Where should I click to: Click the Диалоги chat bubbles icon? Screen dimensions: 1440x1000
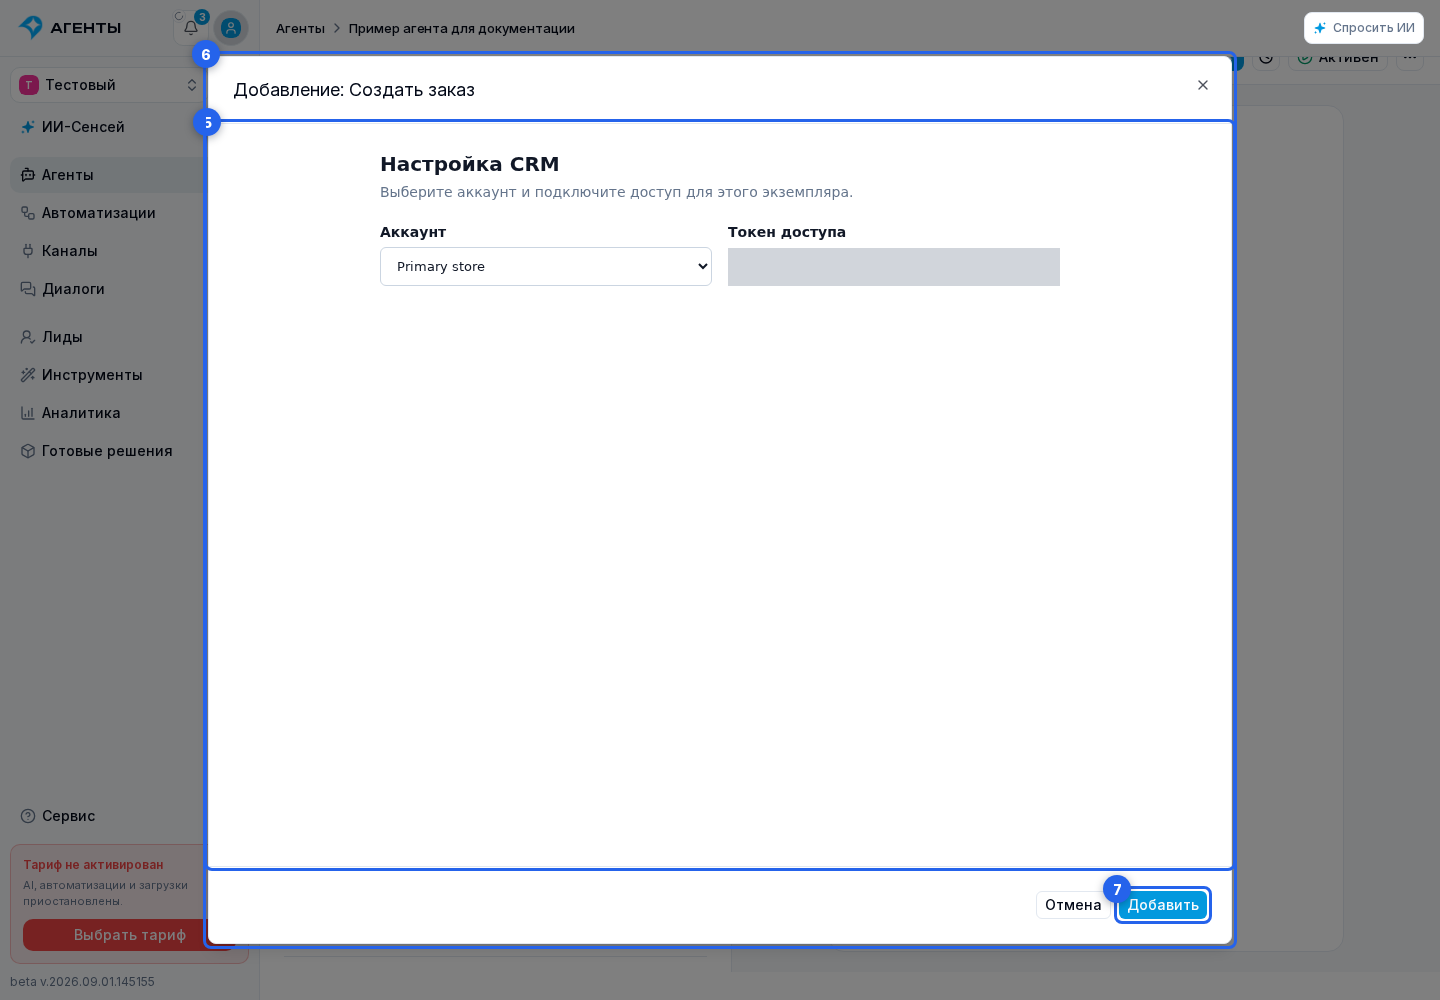click(28, 289)
